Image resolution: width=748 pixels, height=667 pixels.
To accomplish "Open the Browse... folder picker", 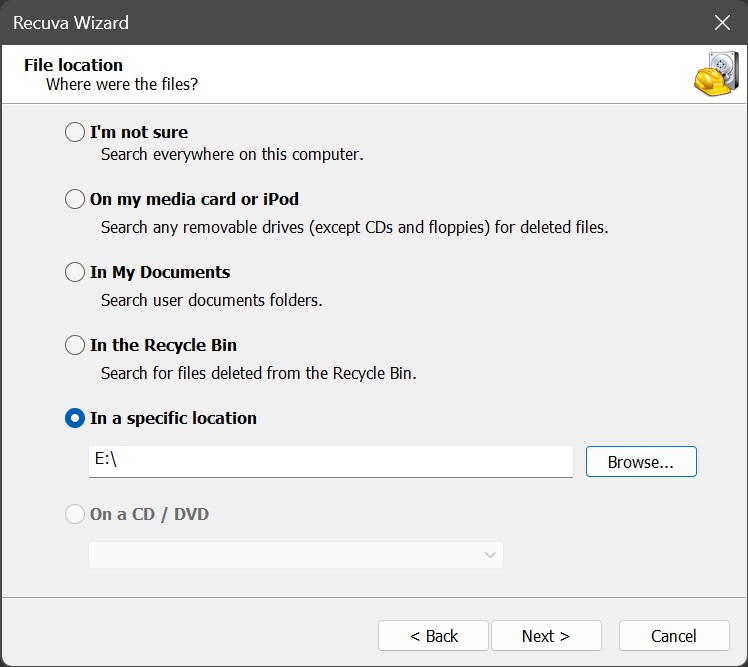I will coord(641,462).
